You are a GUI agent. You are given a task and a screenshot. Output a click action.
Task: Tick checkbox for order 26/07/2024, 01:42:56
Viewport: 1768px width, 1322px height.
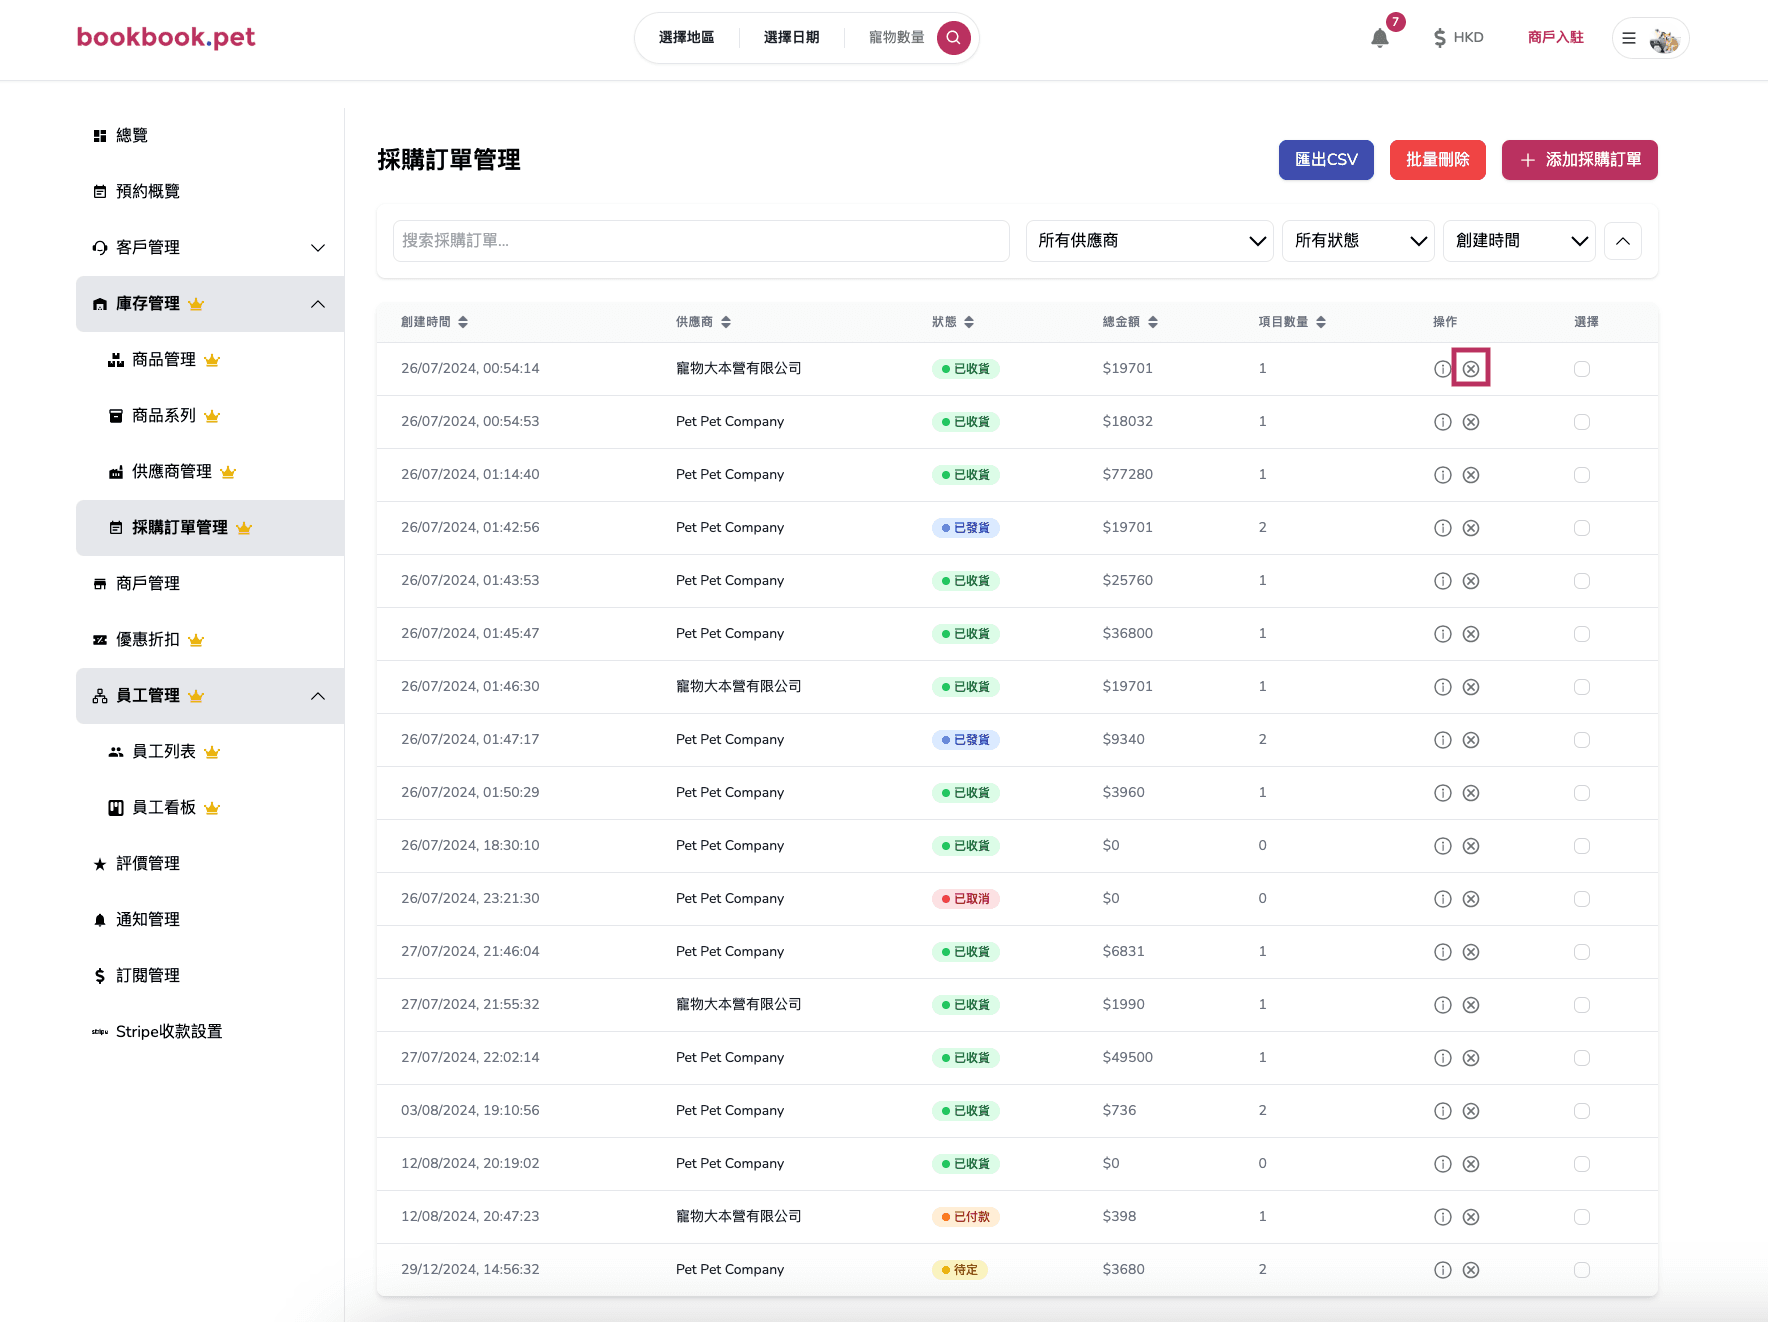1582,528
